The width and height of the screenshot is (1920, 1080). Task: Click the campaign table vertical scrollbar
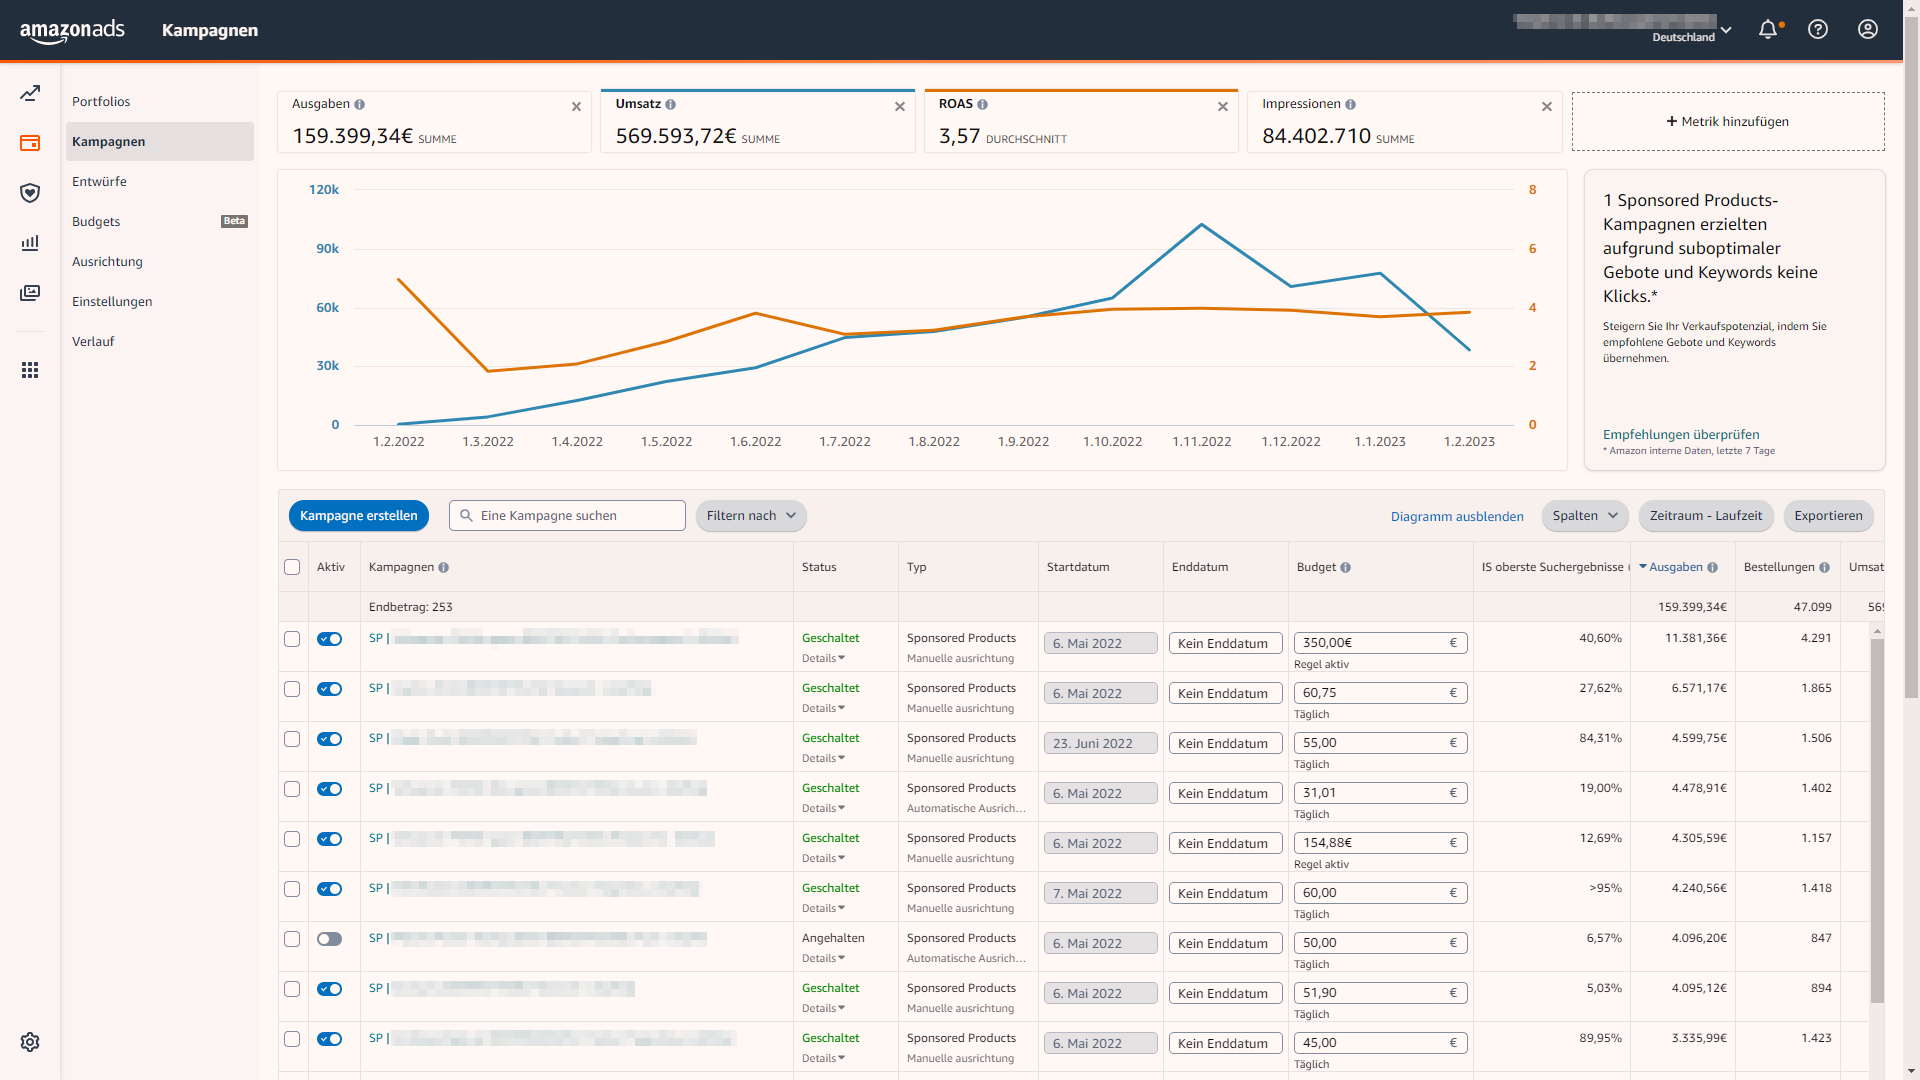click(x=1877, y=820)
